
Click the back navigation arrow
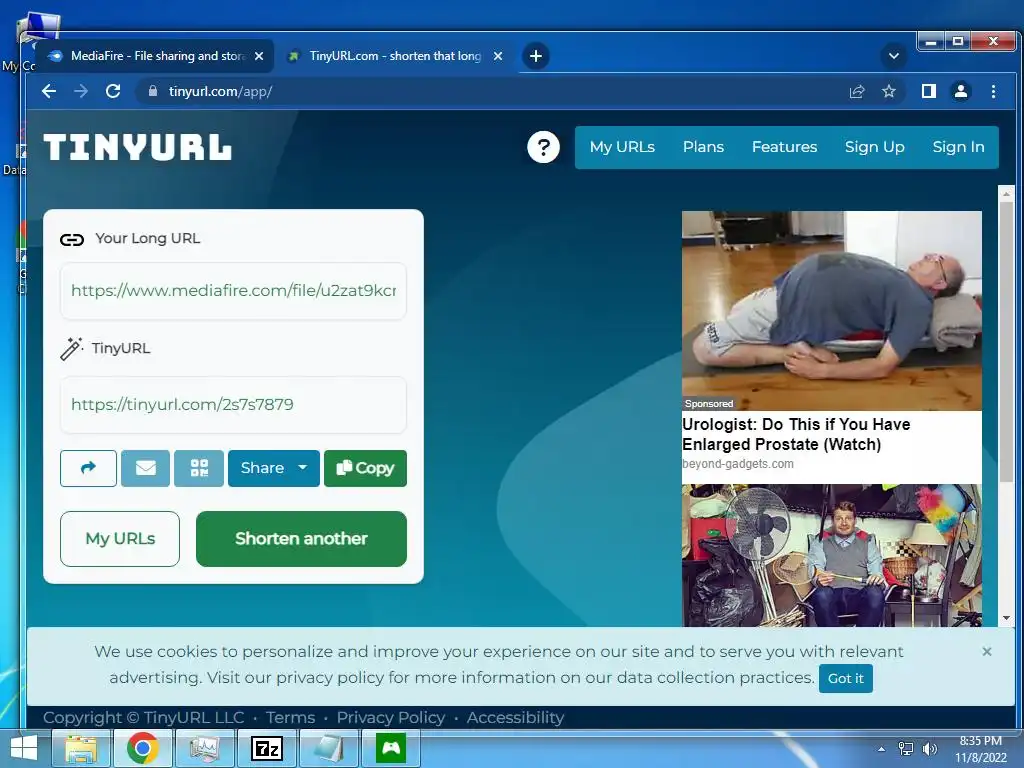pyautogui.click(x=49, y=91)
